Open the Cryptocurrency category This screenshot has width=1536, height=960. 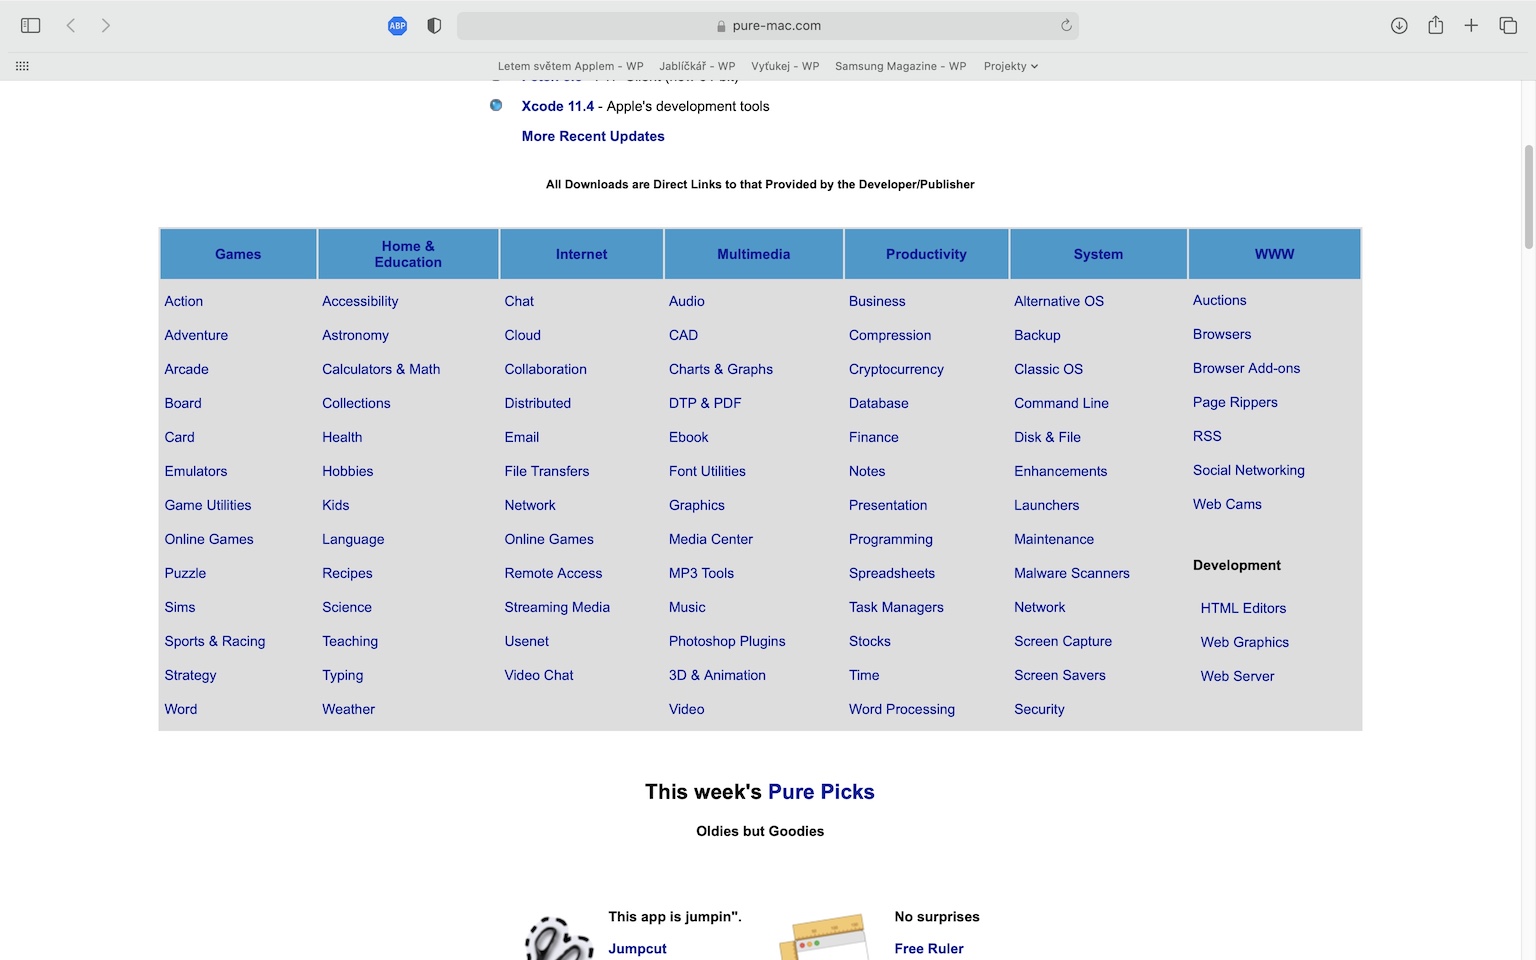896,369
